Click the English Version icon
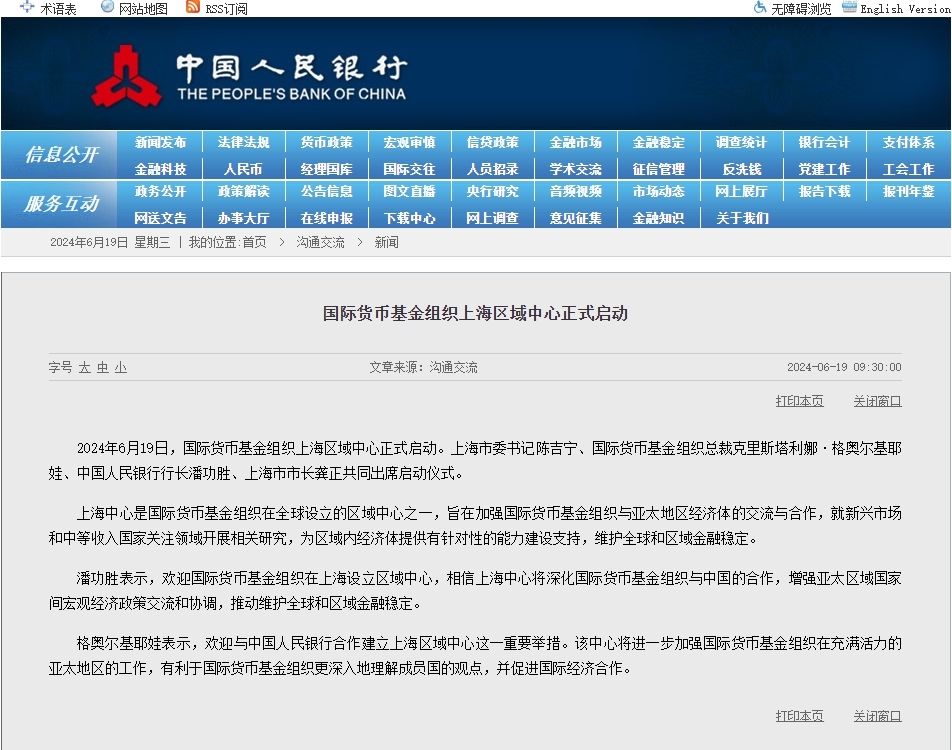This screenshot has height=750, width=952. (x=849, y=8)
